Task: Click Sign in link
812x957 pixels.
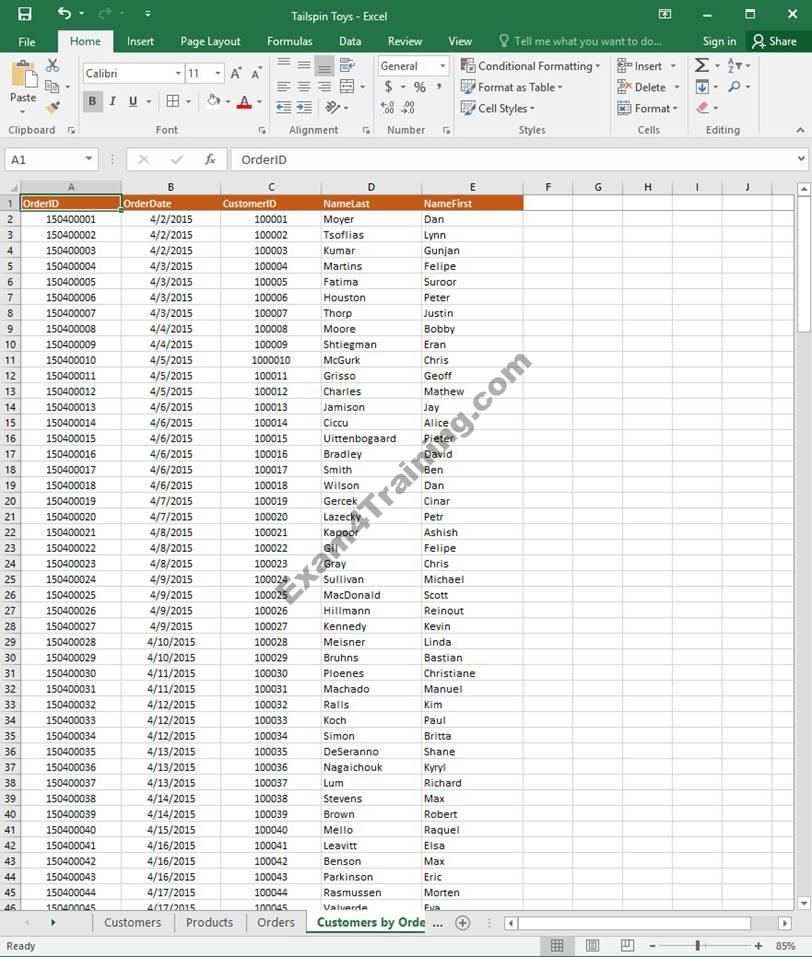Action: coord(719,41)
